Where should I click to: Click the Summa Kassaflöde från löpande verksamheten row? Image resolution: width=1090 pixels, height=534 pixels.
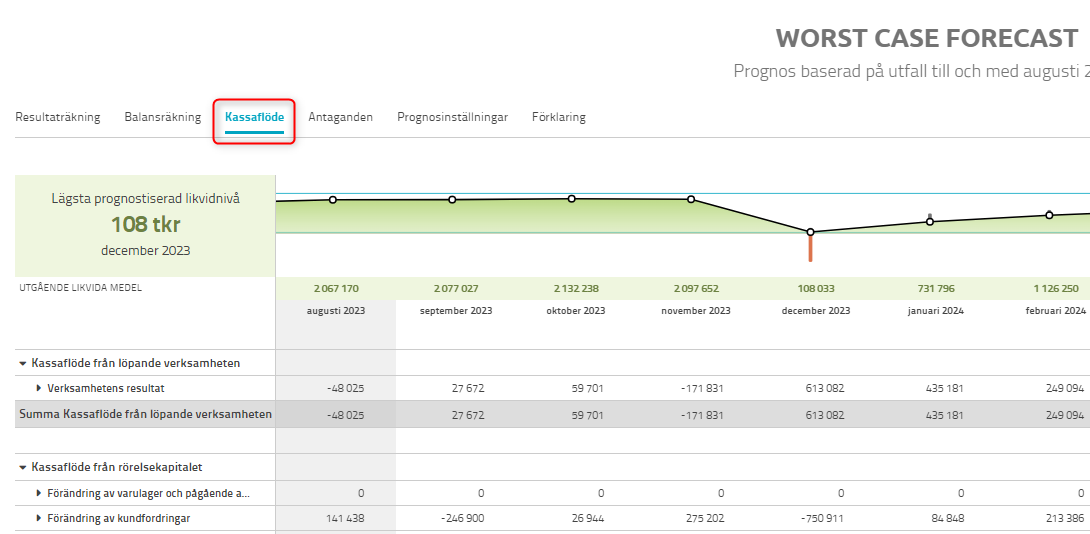coord(553,414)
